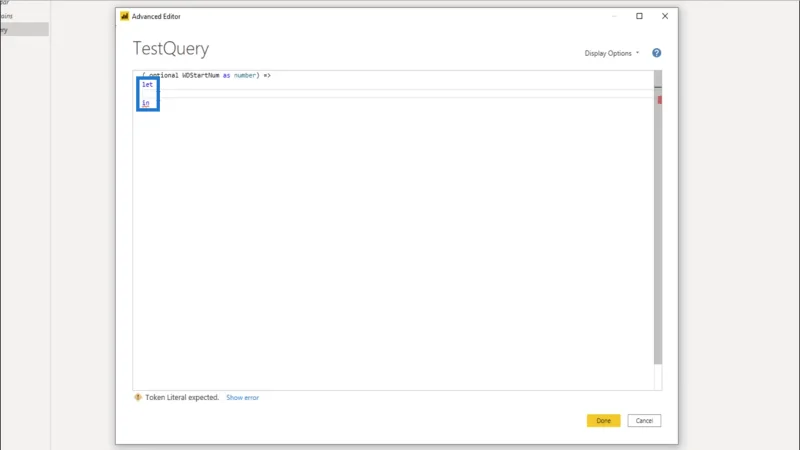800x450 pixels.
Task: Click the warning icon beside error message
Action: click(x=138, y=397)
